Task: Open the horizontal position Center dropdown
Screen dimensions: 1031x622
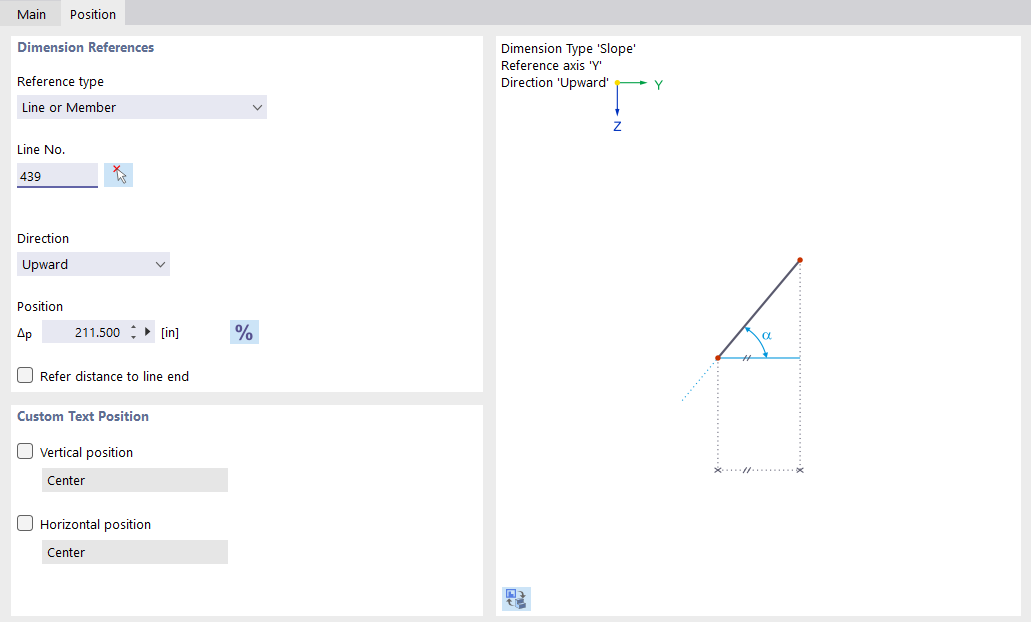Action: click(135, 552)
